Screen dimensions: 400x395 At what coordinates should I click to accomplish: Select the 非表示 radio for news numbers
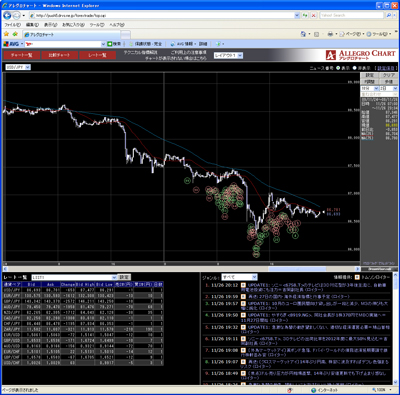pos(354,68)
